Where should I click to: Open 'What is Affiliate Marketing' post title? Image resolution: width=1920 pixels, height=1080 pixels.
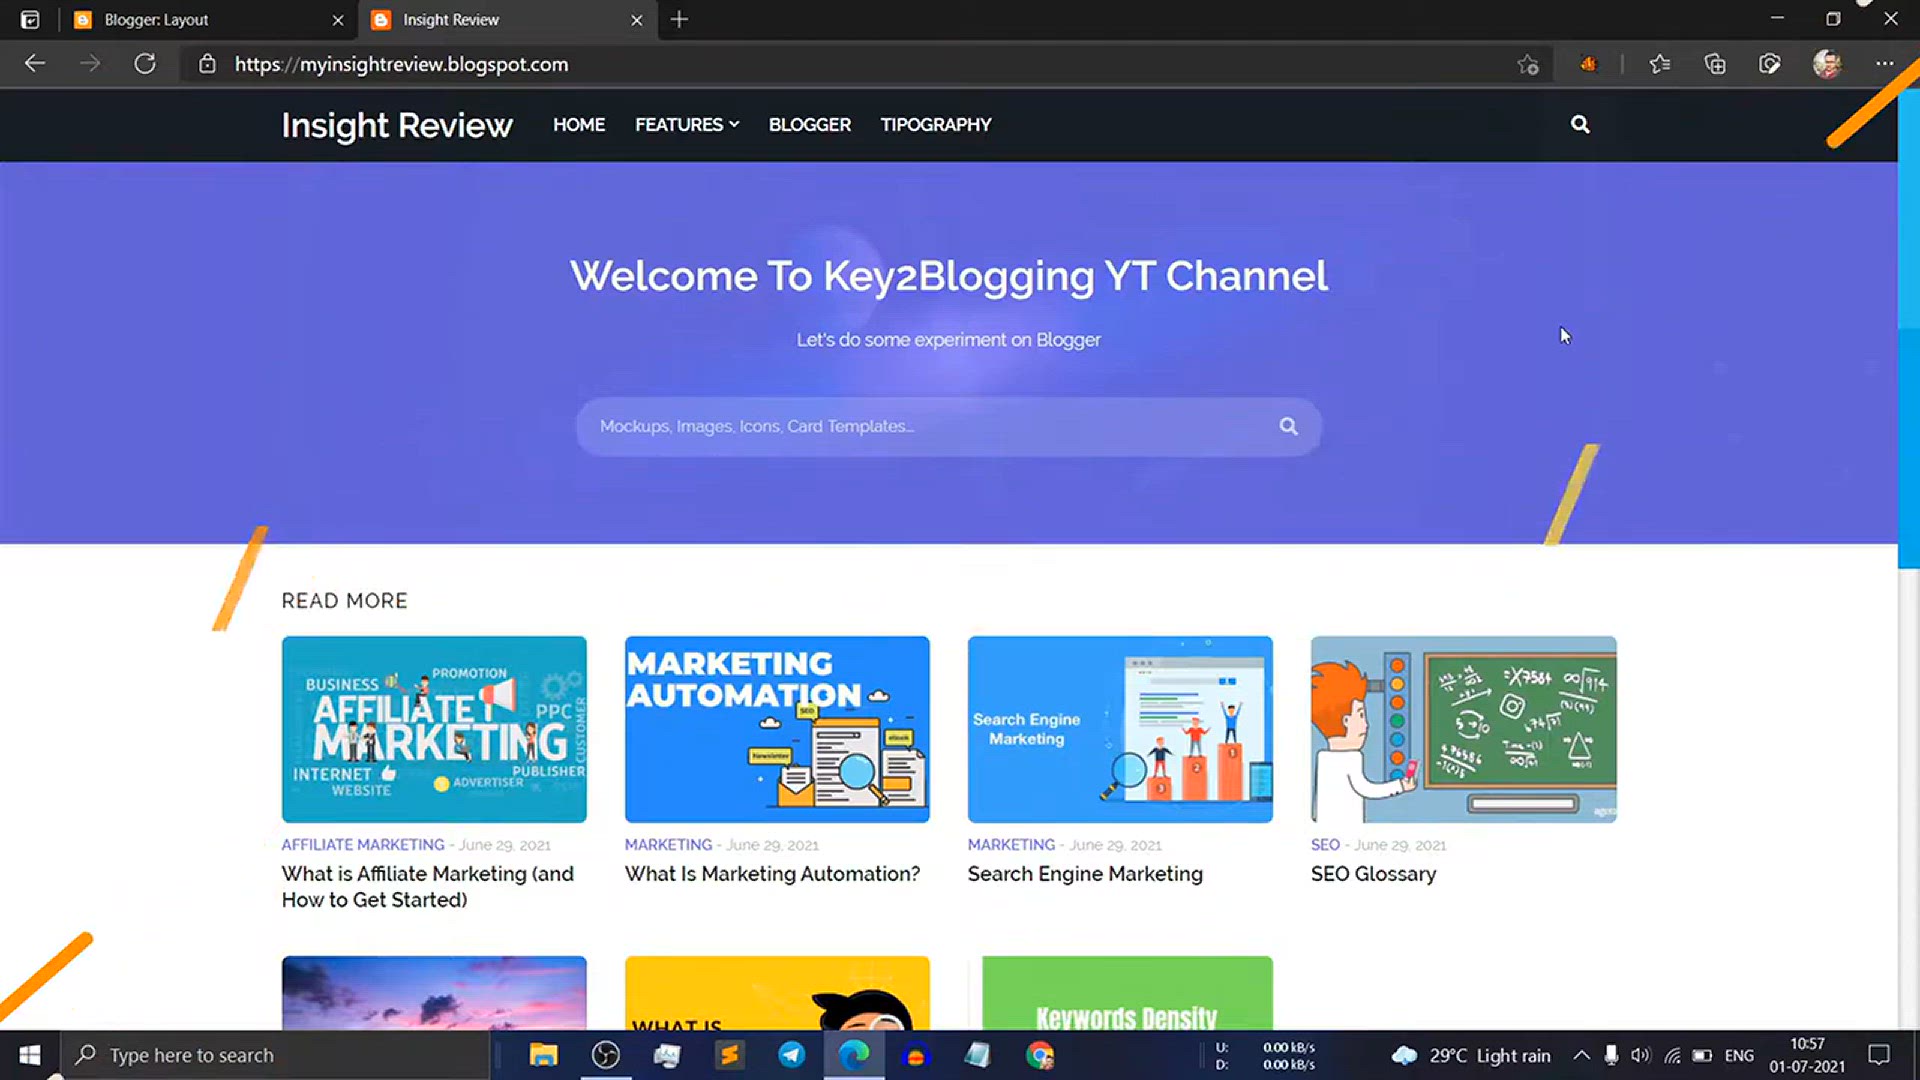[428, 886]
